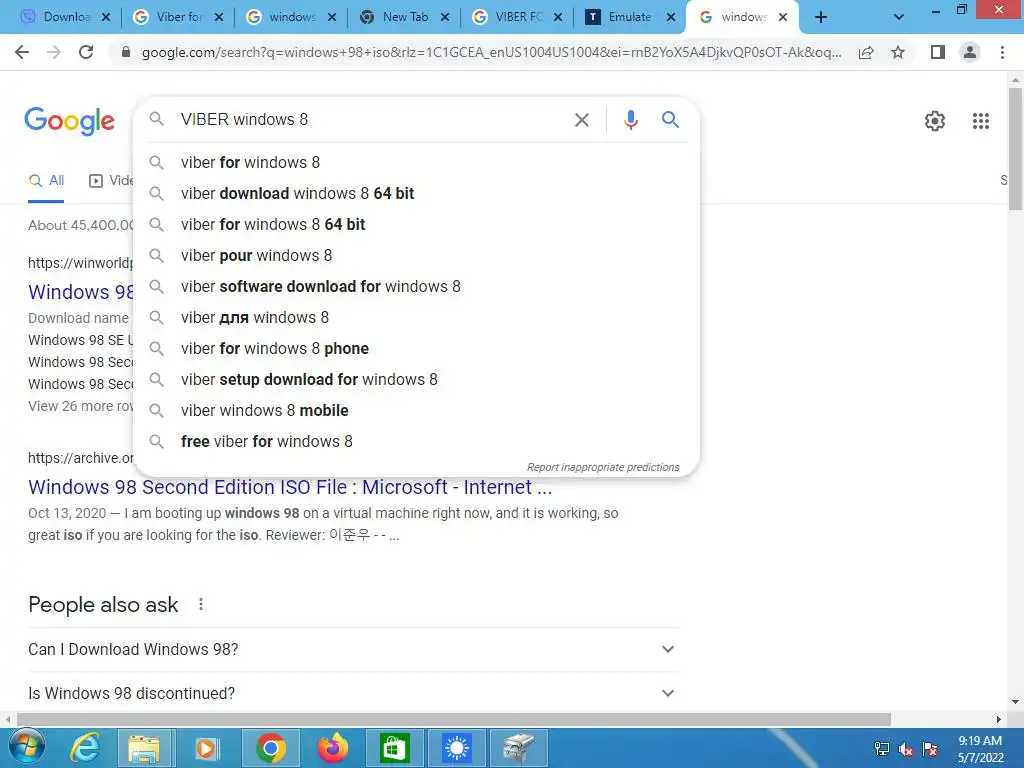
Task: Close the Viber for tab
Action: pyautogui.click(x=219, y=18)
